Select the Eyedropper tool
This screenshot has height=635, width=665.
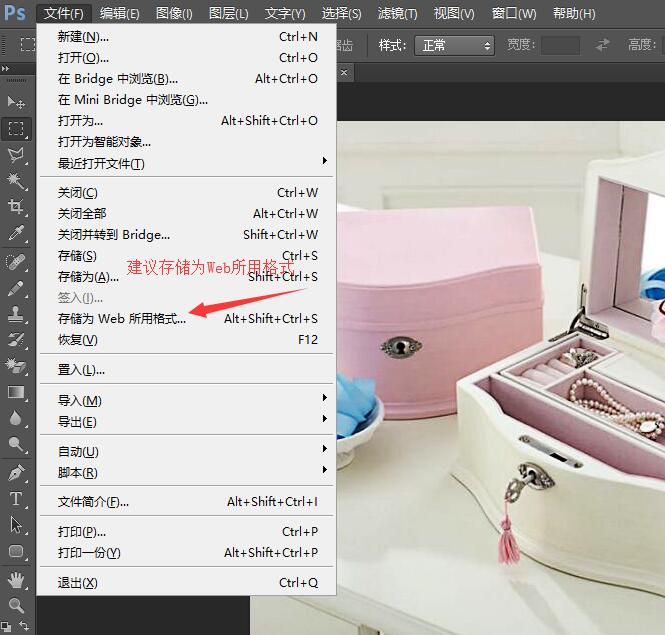point(16,233)
